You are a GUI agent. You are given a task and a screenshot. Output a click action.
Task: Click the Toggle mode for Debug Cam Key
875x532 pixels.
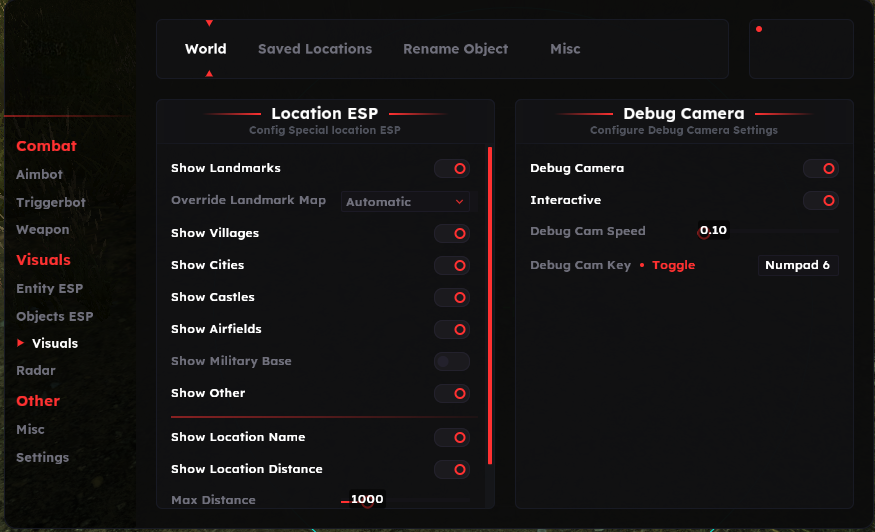[x=673, y=265]
